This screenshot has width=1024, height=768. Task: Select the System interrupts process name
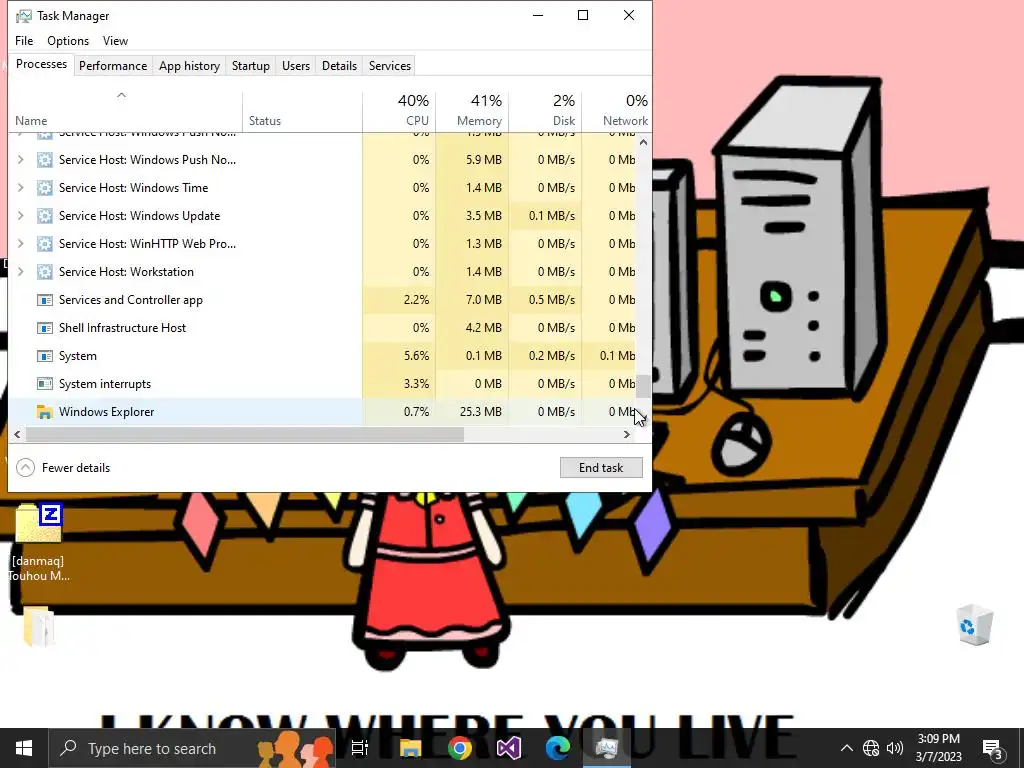coord(104,384)
